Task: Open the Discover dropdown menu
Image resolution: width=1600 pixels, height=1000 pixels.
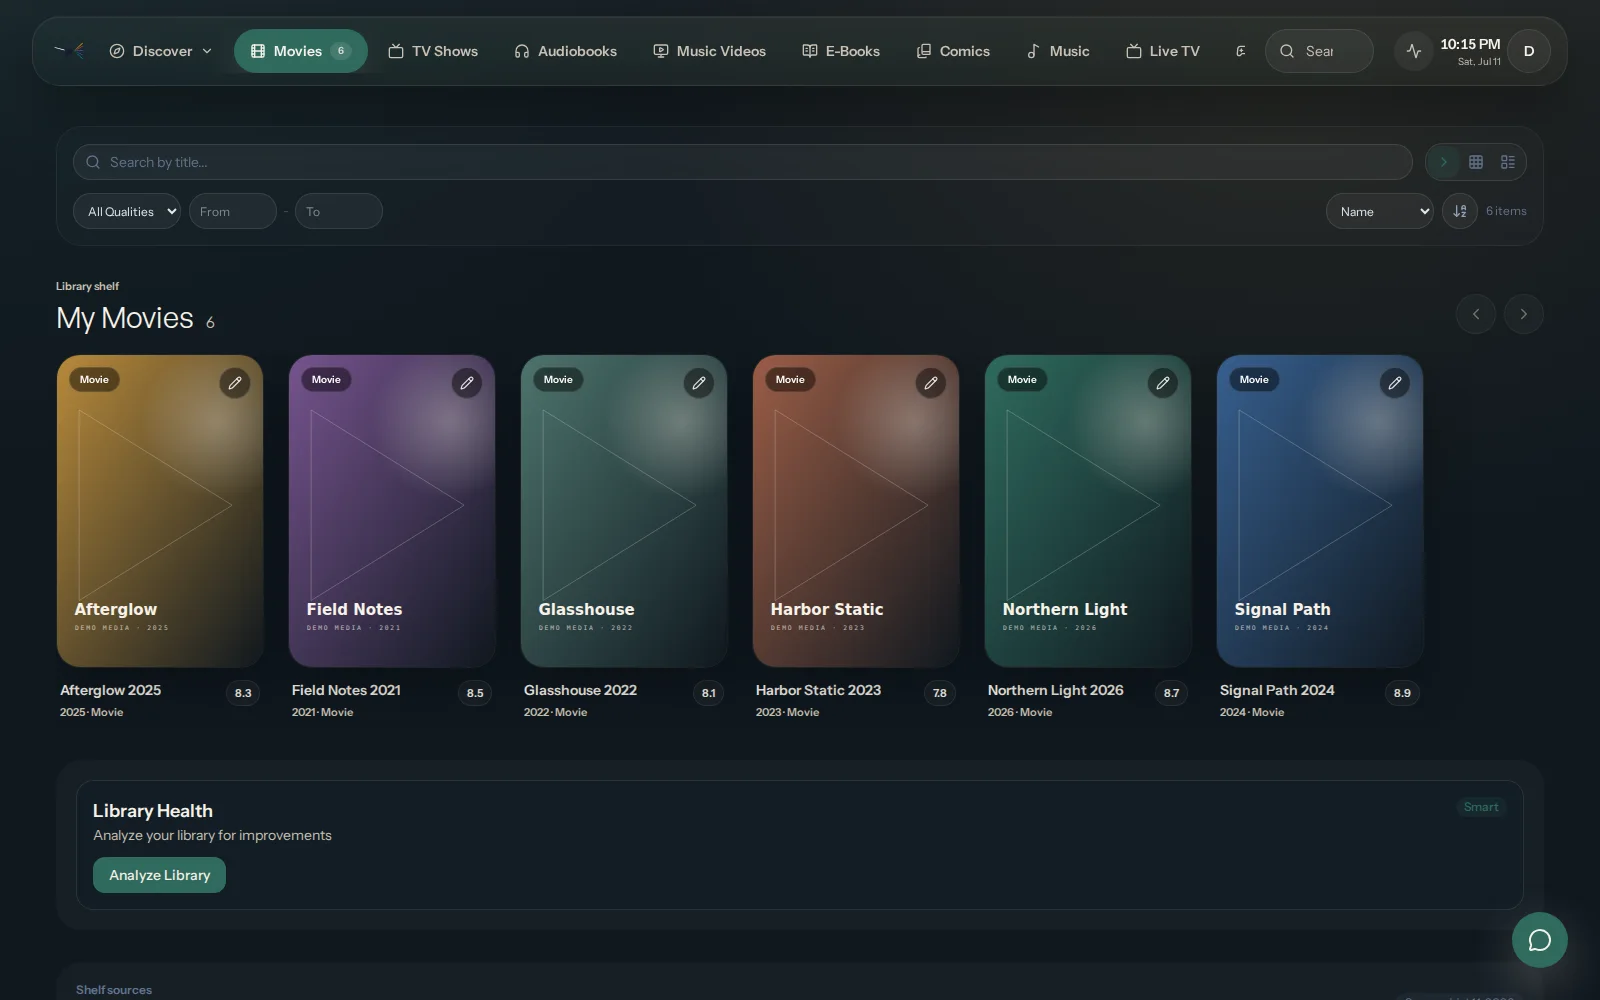Action: click(x=161, y=51)
